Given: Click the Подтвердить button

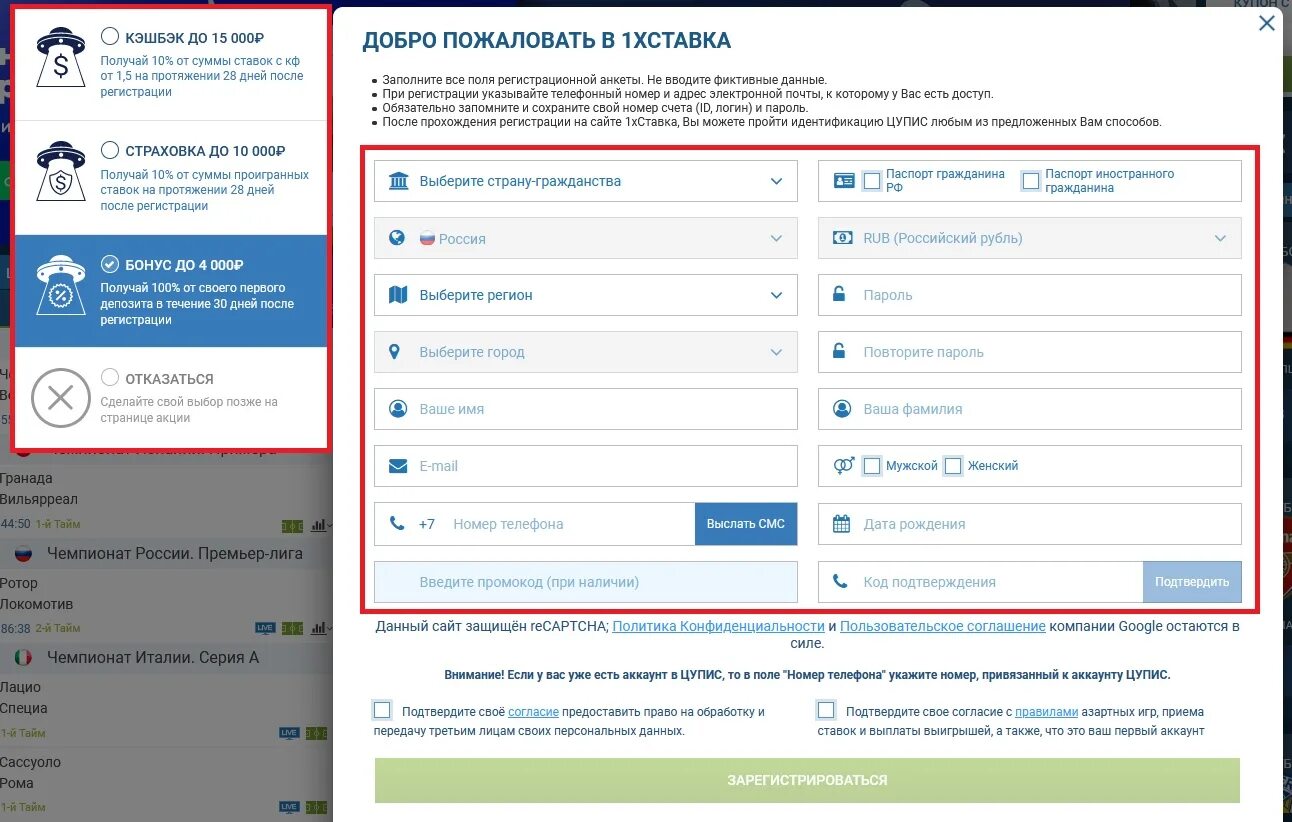Looking at the screenshot, I should click(x=1192, y=582).
